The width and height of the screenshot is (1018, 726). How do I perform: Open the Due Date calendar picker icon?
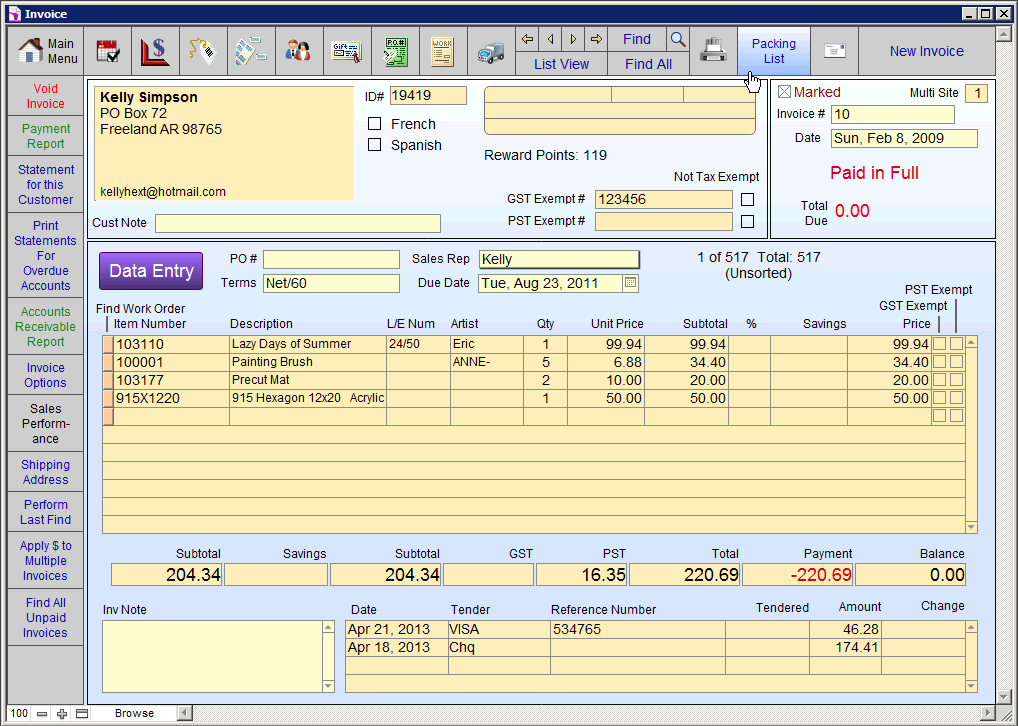(630, 283)
